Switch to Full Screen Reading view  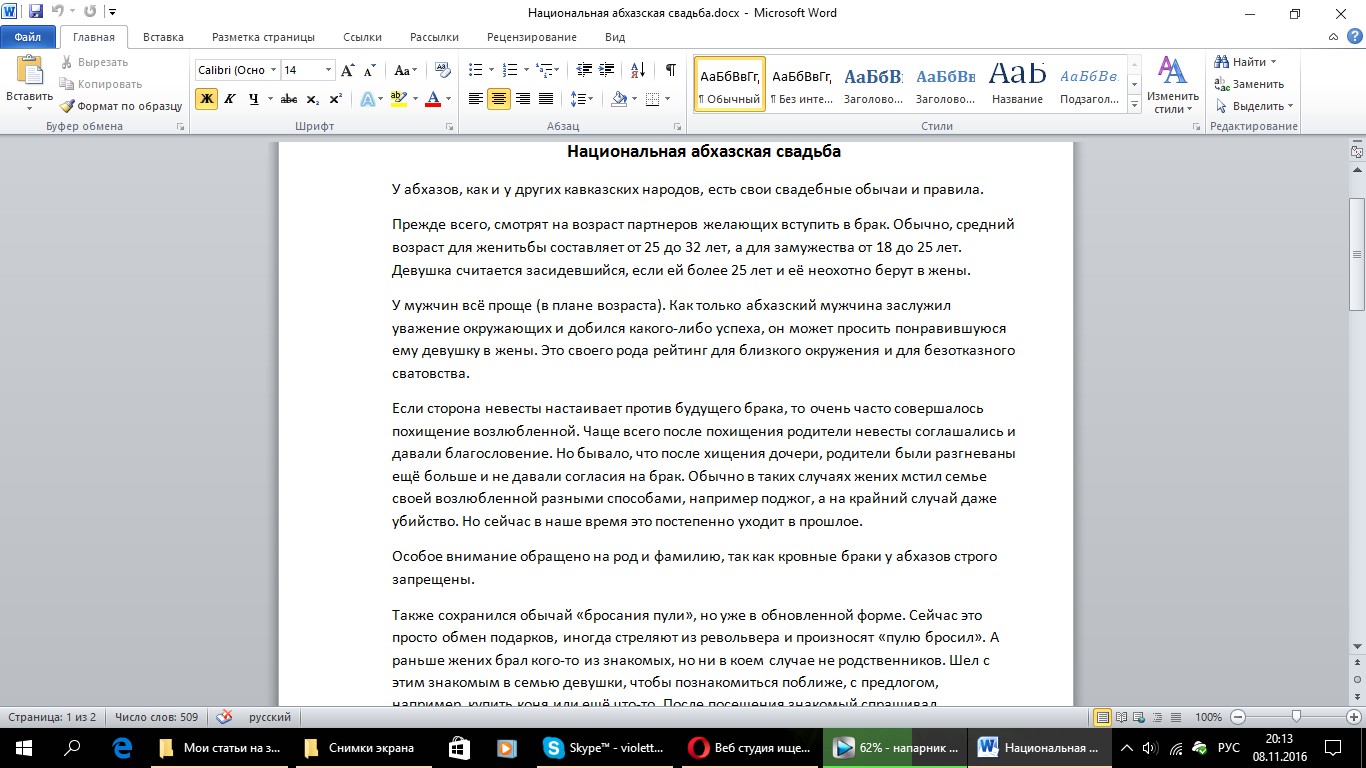[x=1121, y=717]
